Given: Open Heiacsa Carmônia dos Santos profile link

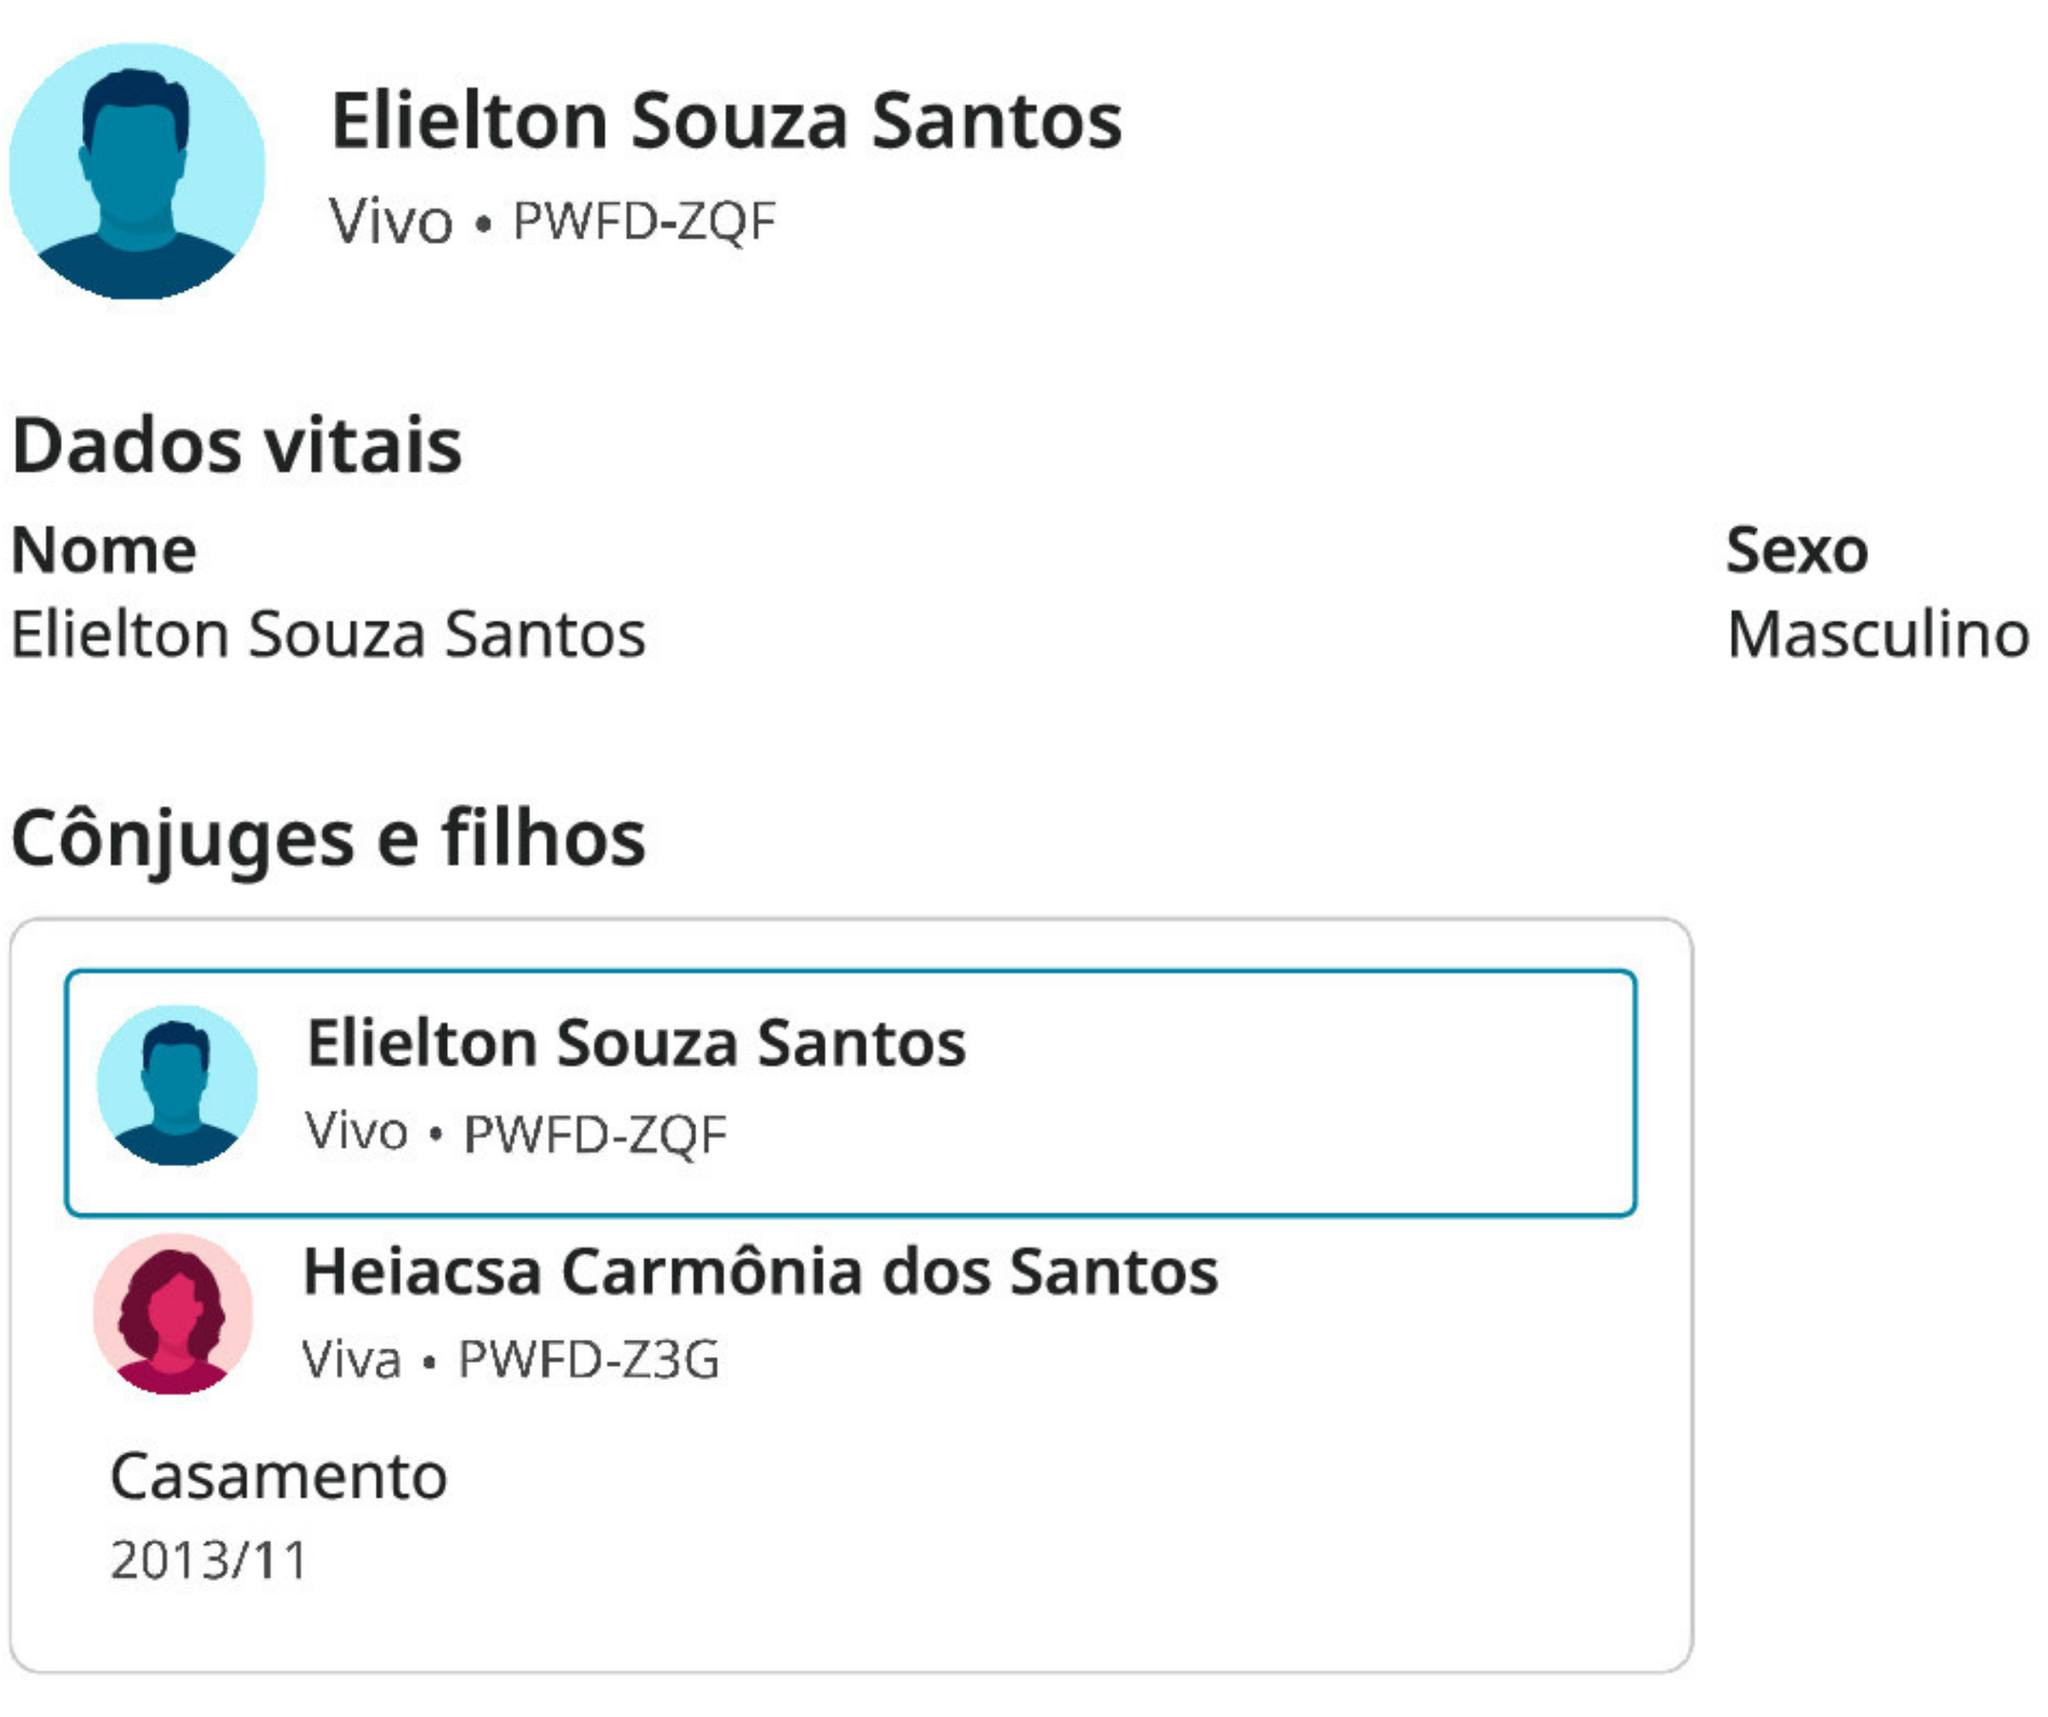Looking at the screenshot, I should (760, 1272).
